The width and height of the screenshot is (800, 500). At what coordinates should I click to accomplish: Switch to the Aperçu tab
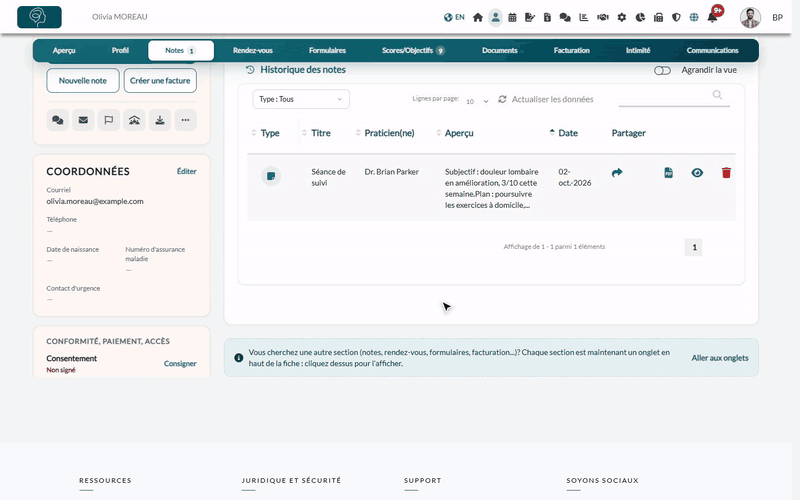click(x=64, y=51)
